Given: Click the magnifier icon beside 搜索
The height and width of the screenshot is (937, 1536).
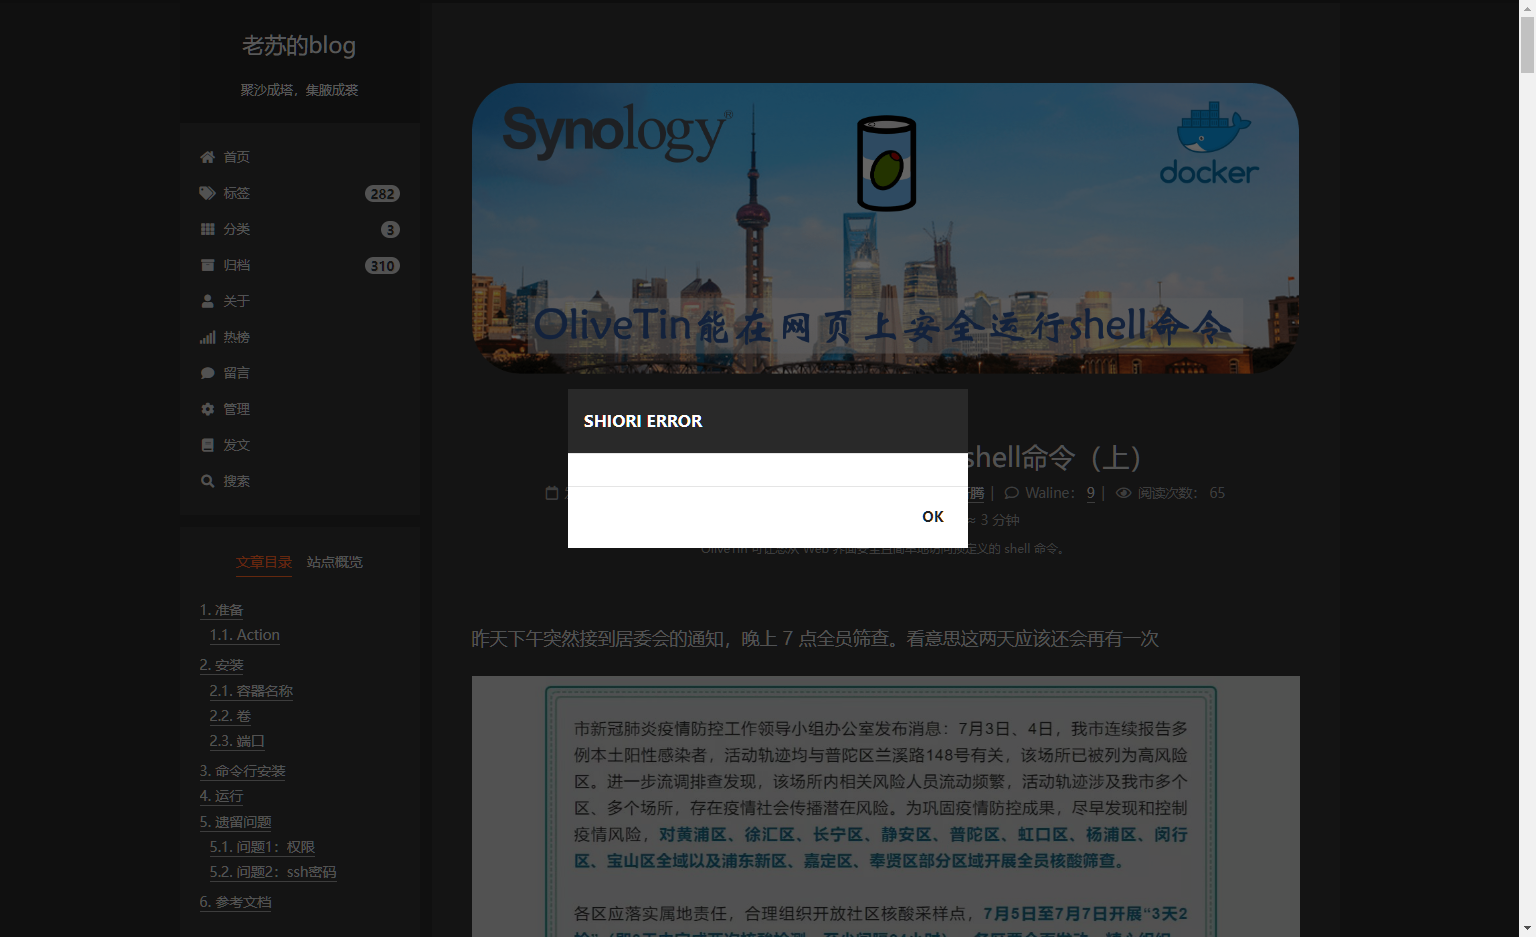Looking at the screenshot, I should [x=207, y=481].
